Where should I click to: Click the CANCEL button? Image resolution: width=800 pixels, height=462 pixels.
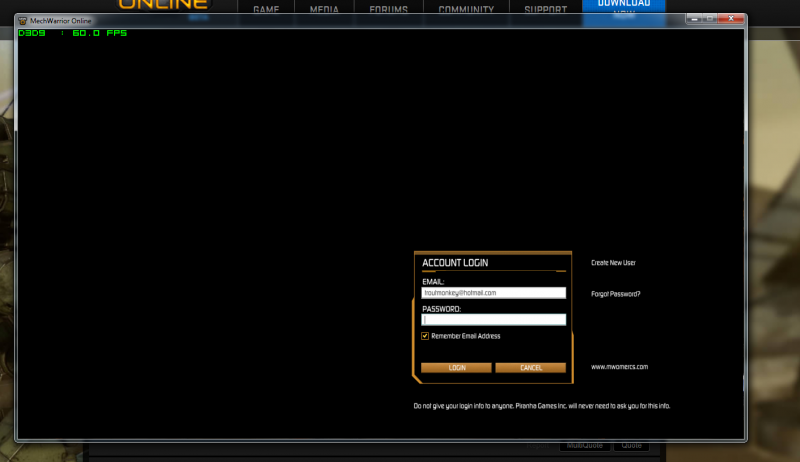pyautogui.click(x=531, y=368)
